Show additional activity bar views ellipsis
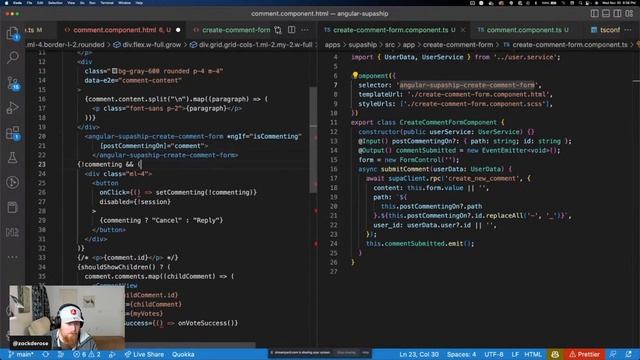Viewport: 640px width, 360px height. (13, 257)
